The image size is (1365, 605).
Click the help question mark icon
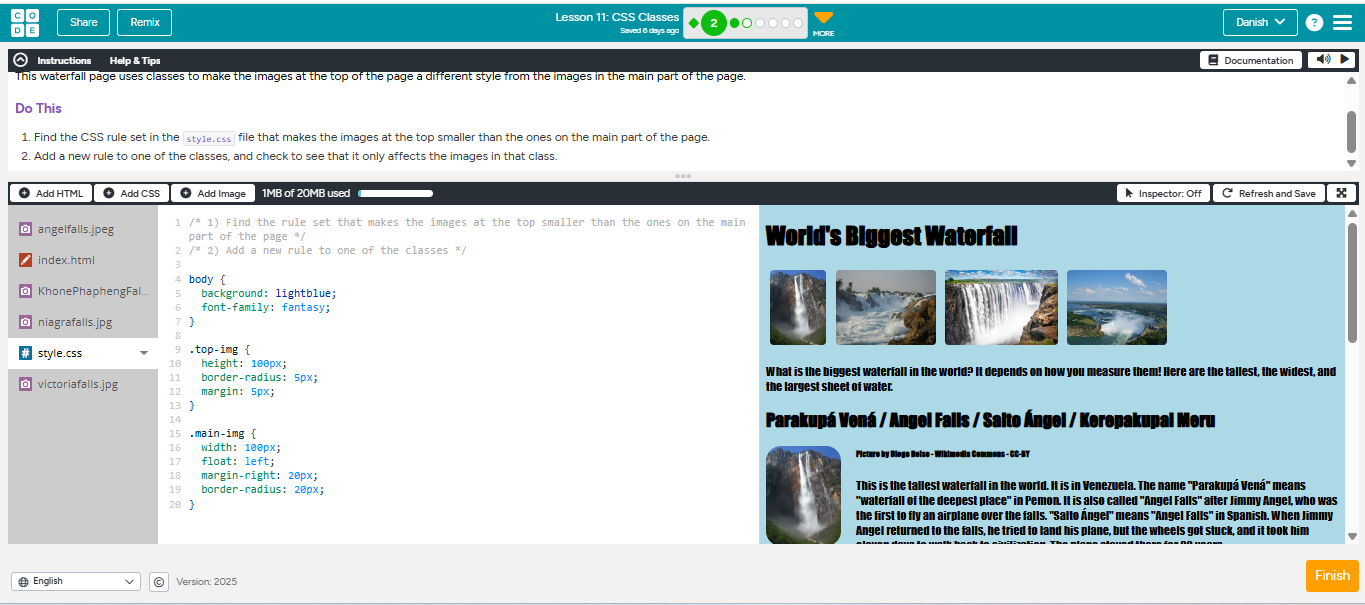click(x=1314, y=23)
